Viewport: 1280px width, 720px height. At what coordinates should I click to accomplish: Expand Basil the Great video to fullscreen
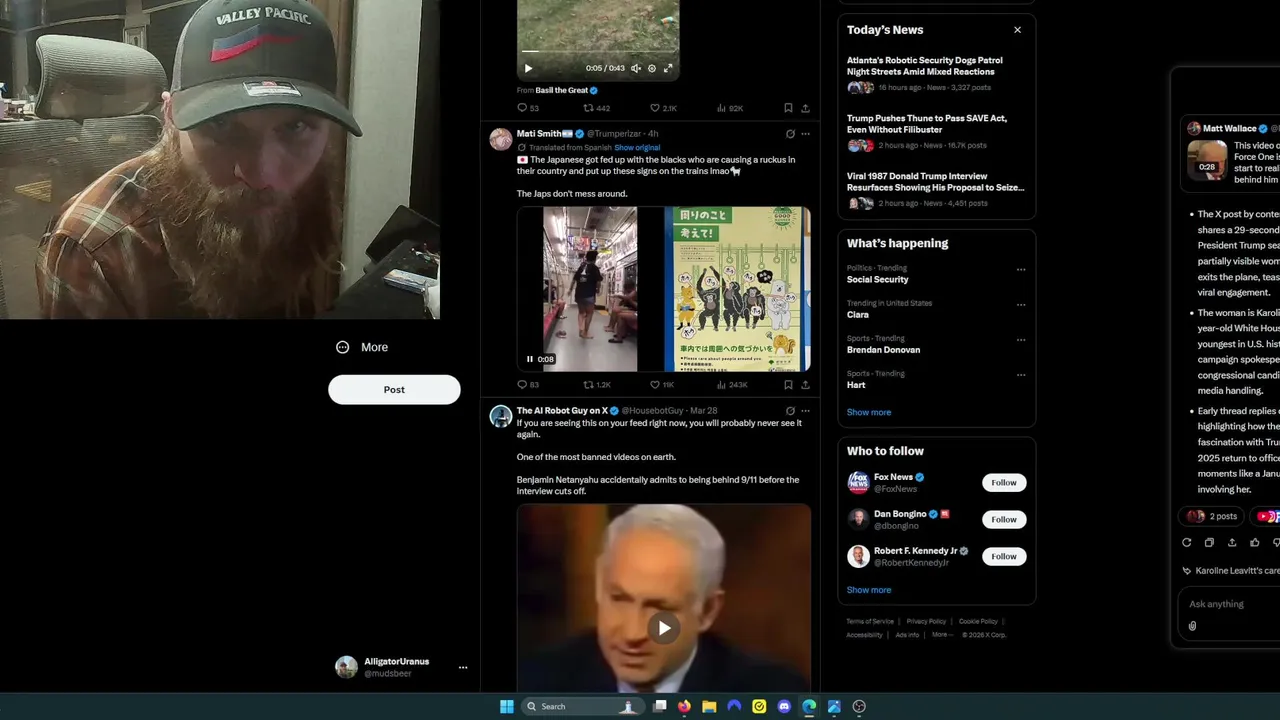coord(668,68)
